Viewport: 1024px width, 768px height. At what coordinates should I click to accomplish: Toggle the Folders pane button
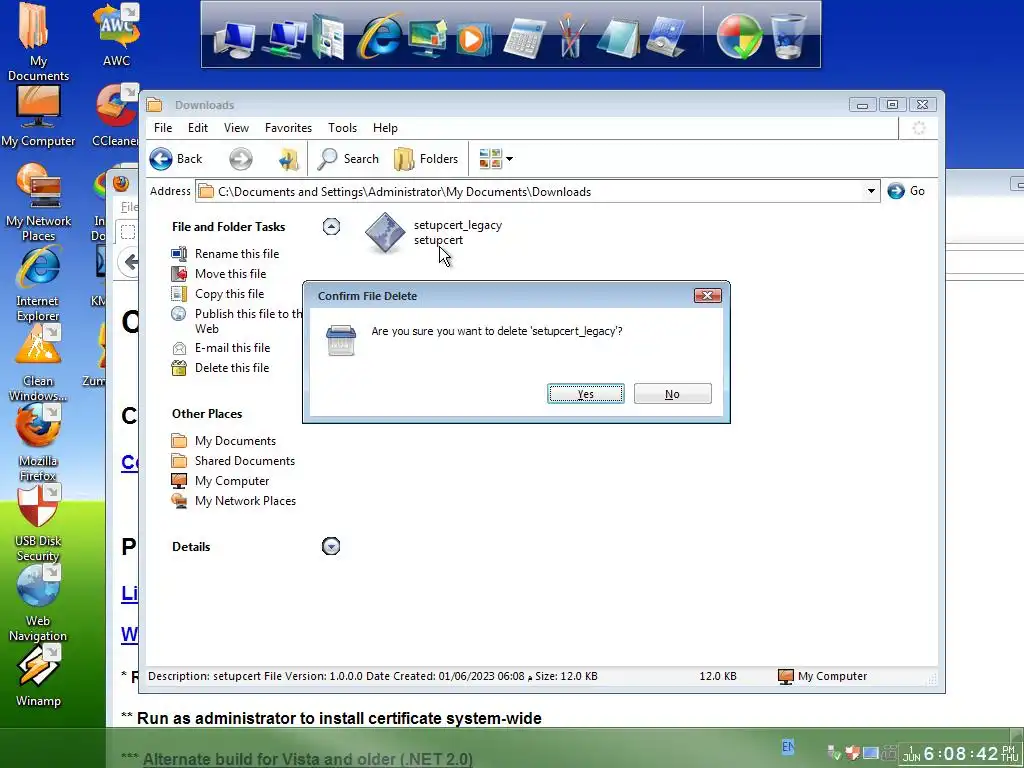426,159
